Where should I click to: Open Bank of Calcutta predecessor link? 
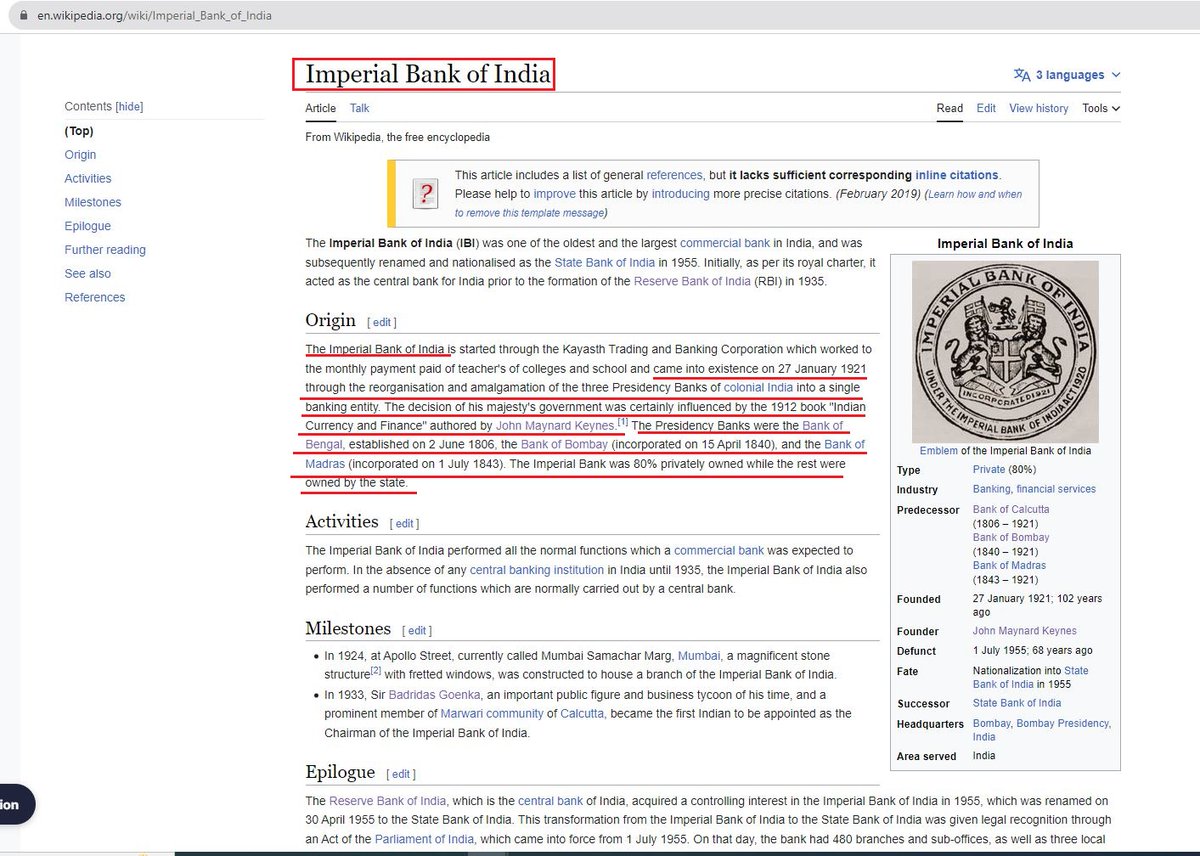click(1011, 510)
